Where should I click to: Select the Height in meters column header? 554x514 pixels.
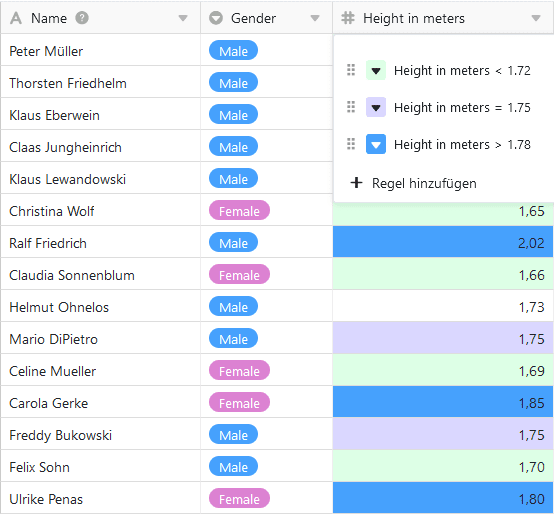pyautogui.click(x=443, y=18)
